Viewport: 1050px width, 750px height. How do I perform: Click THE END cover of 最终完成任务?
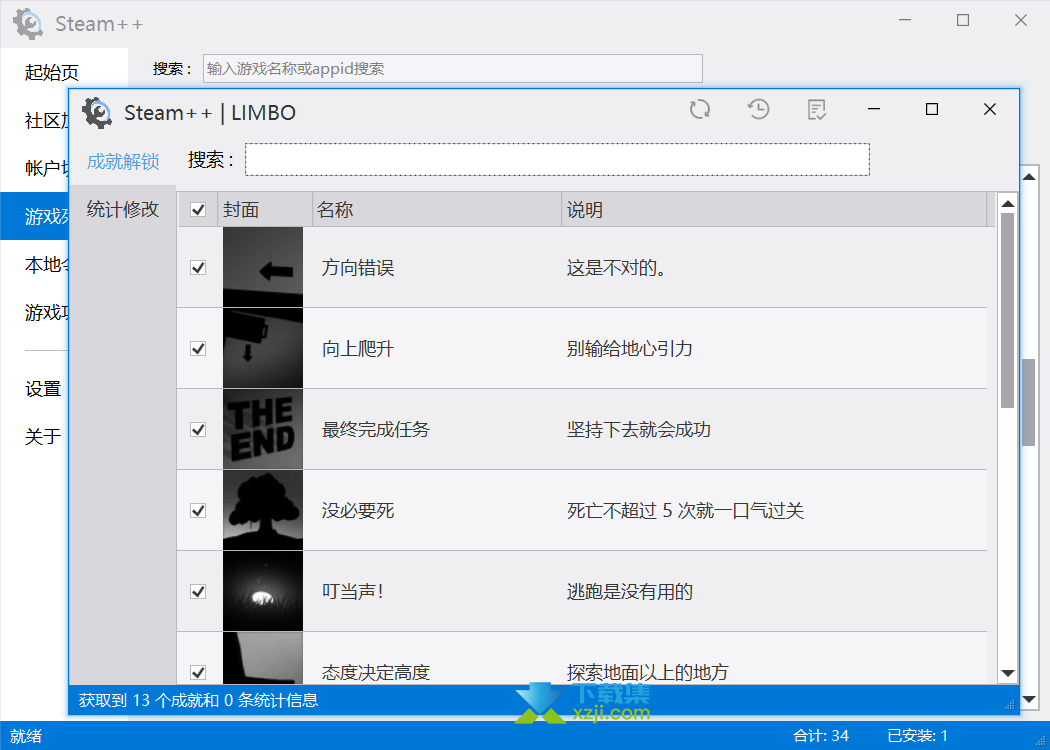coord(262,429)
